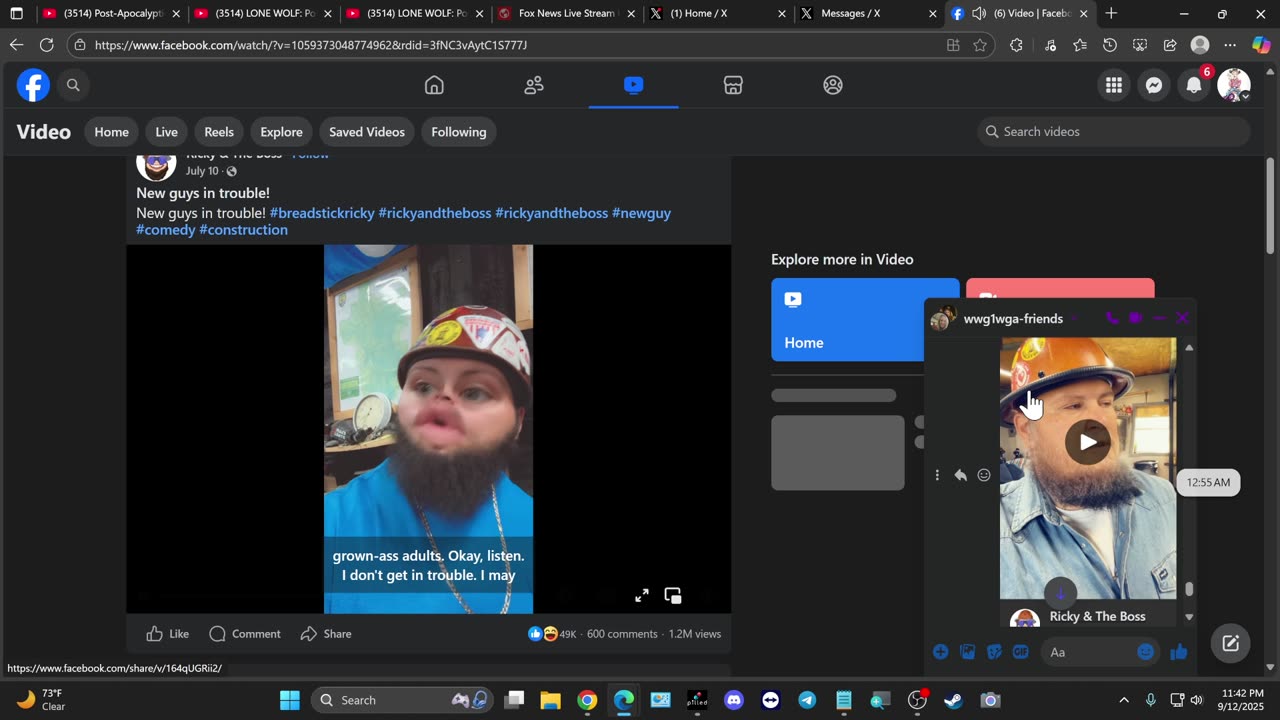Open the Saved Videos tab
1280x720 pixels.
tap(367, 132)
